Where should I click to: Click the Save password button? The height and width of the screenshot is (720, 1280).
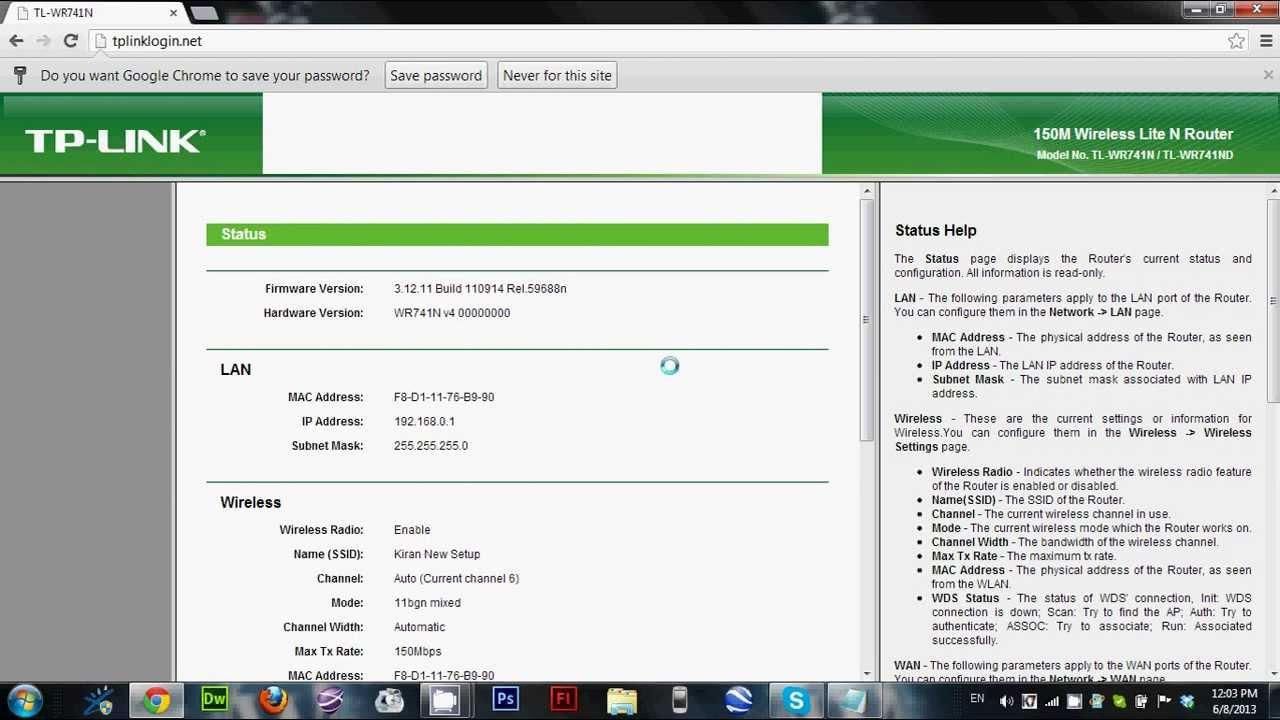click(436, 74)
